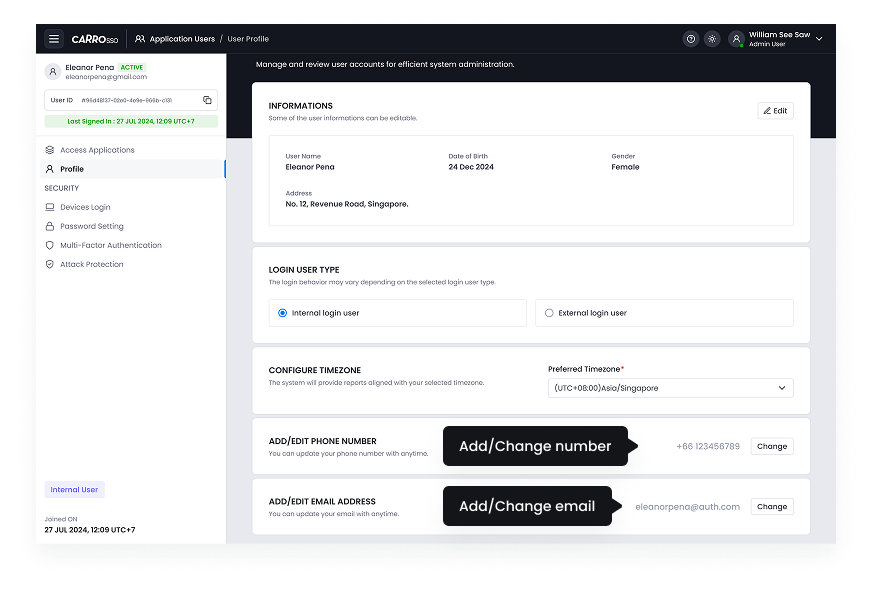Toggle the light theme icon in the header
The image size is (872, 592).
coord(712,38)
